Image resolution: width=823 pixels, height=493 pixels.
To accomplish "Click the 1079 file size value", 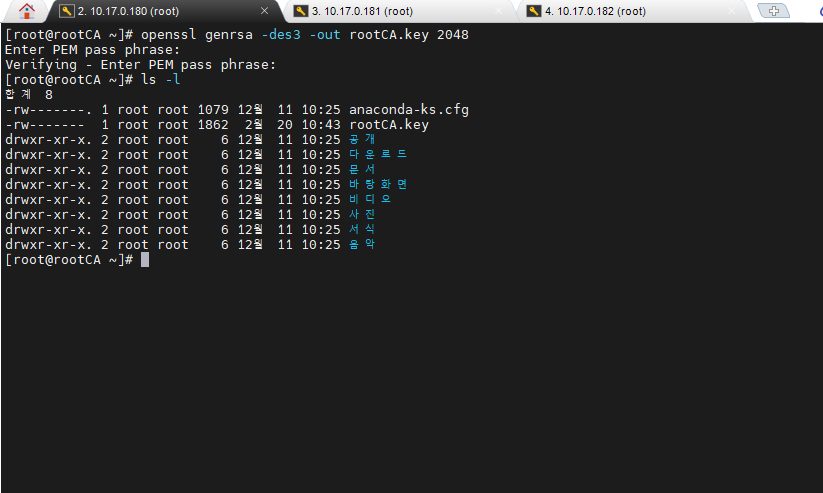I will 213,110.
